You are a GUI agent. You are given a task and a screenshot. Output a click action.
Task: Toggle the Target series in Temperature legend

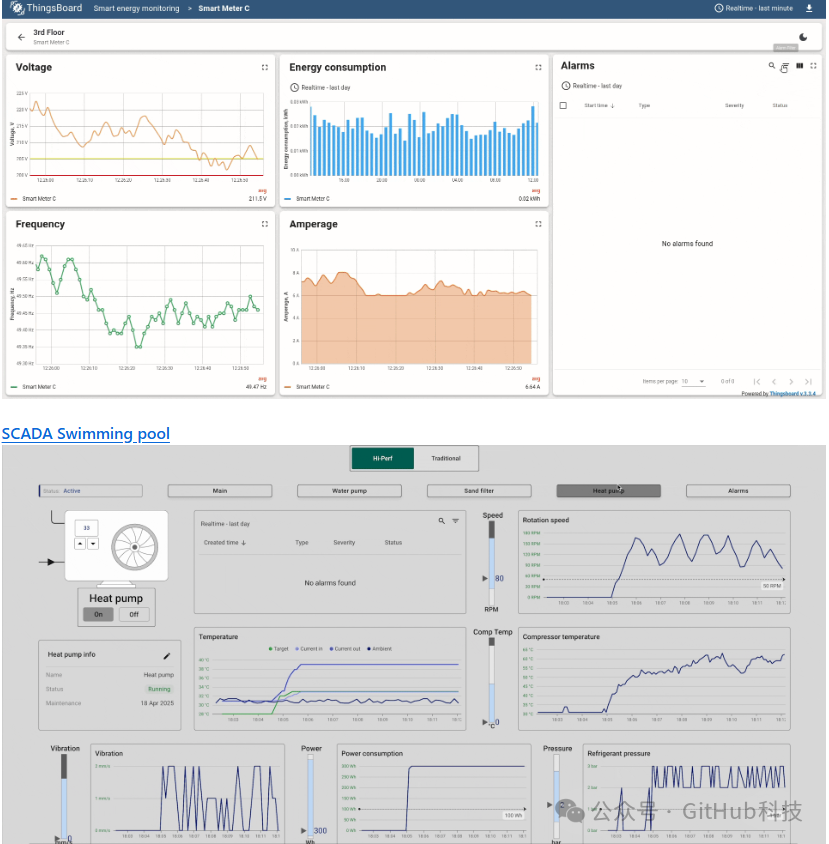pyautogui.click(x=278, y=649)
